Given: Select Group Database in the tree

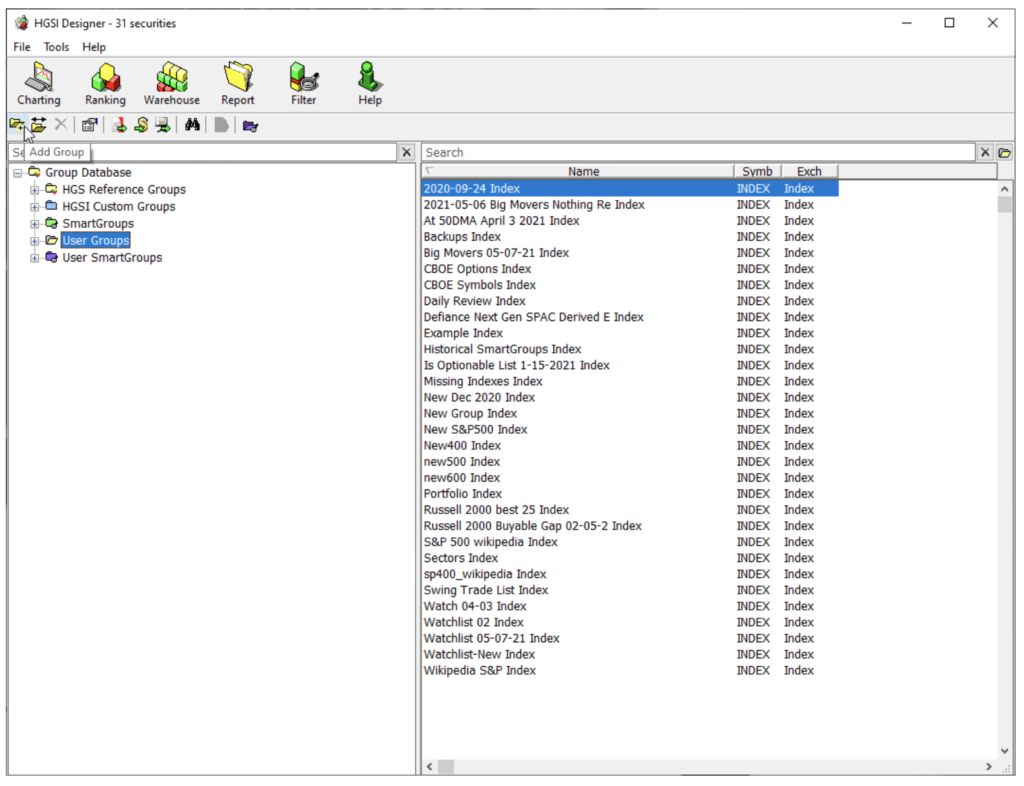Looking at the screenshot, I should (88, 172).
